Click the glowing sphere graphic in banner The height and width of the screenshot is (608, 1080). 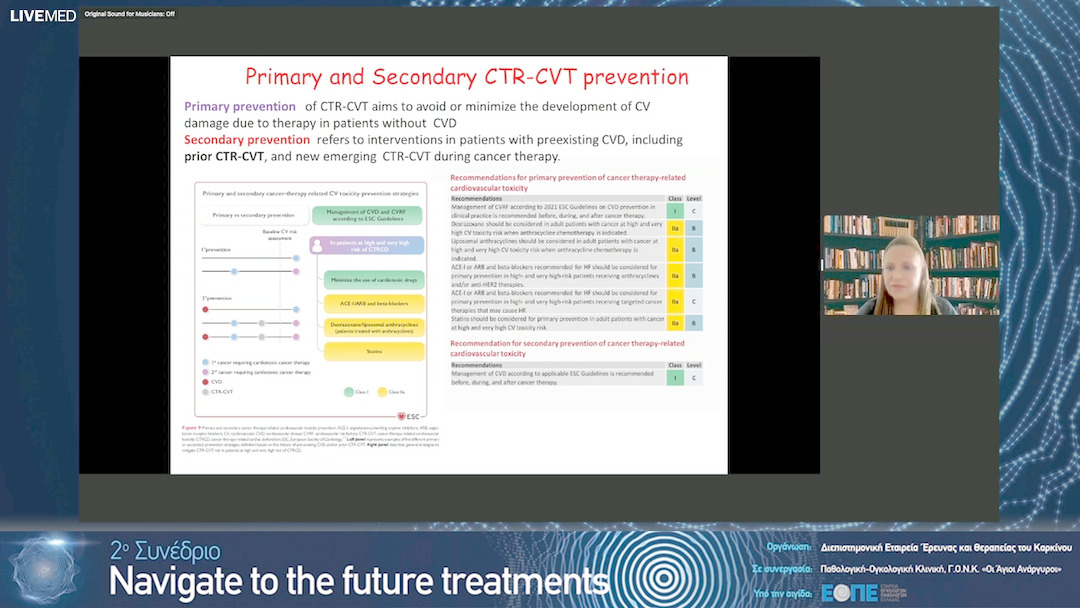46,570
